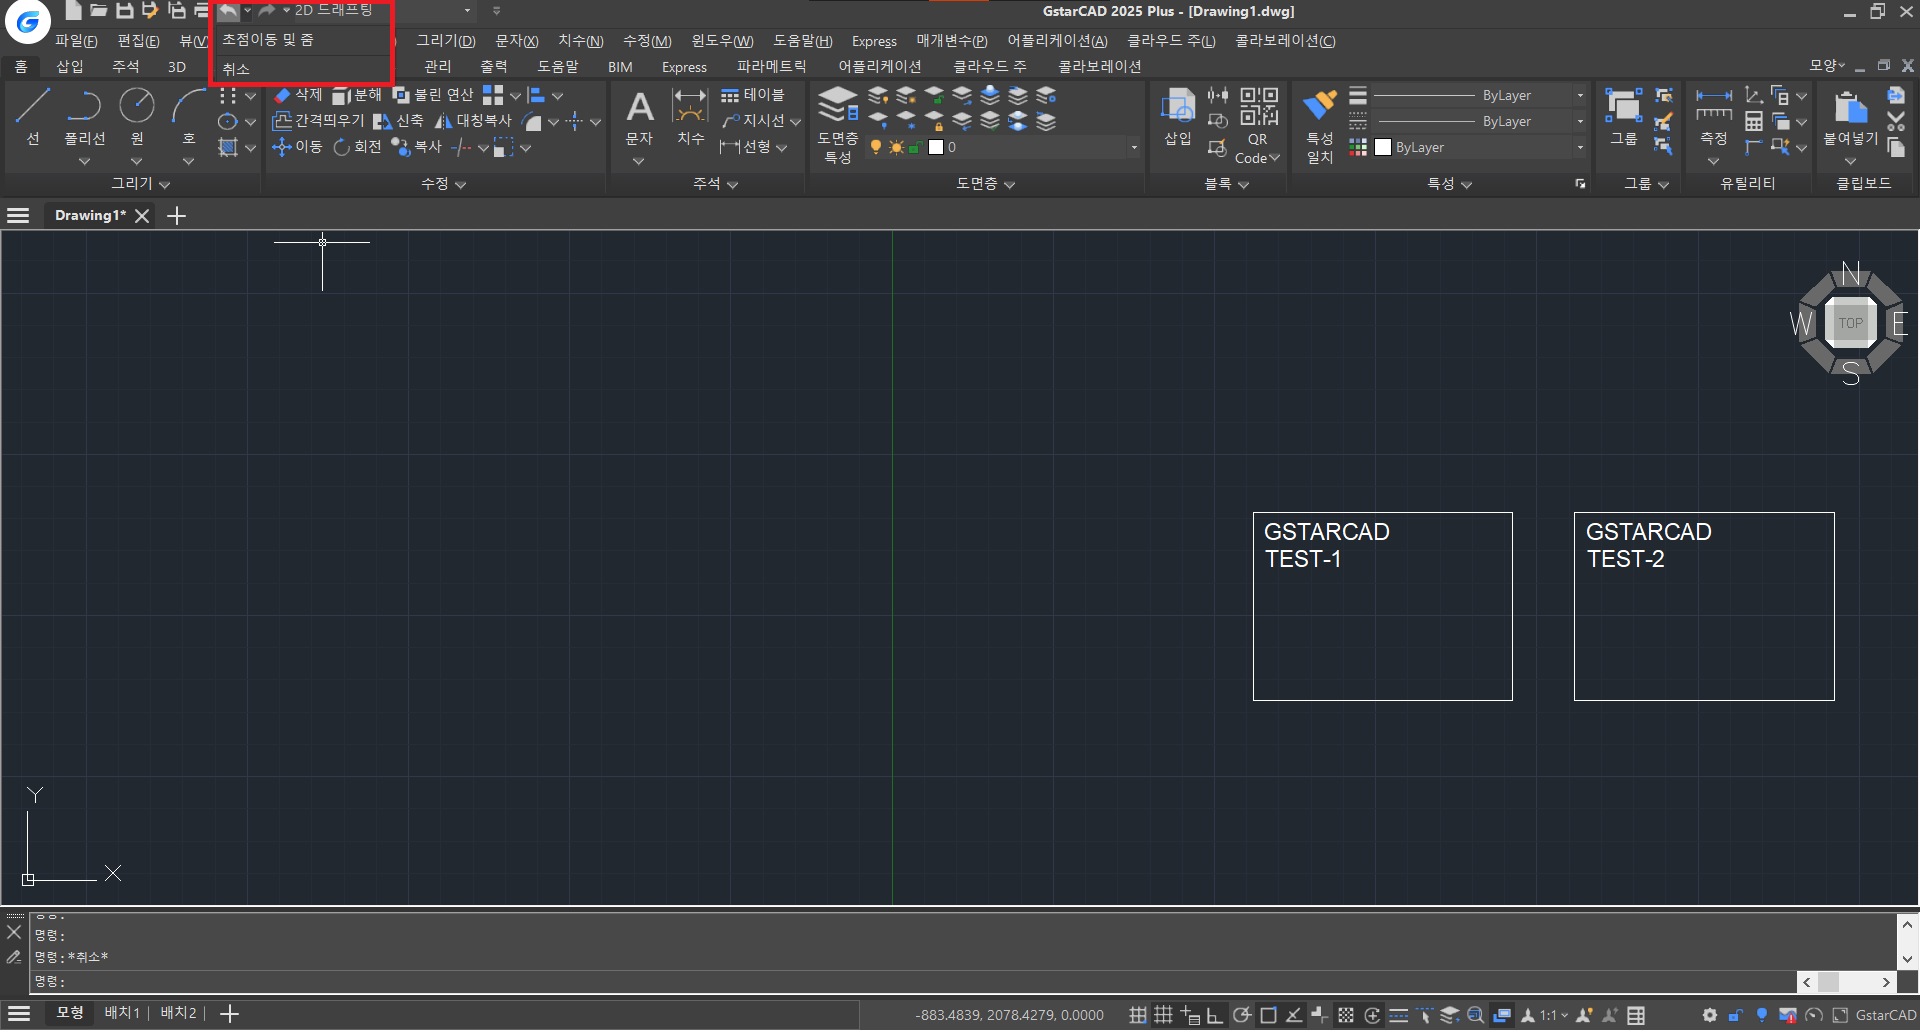Viewport: 1920px width, 1030px height.
Task: Click the layer color white swatch
Action: [x=936, y=147]
